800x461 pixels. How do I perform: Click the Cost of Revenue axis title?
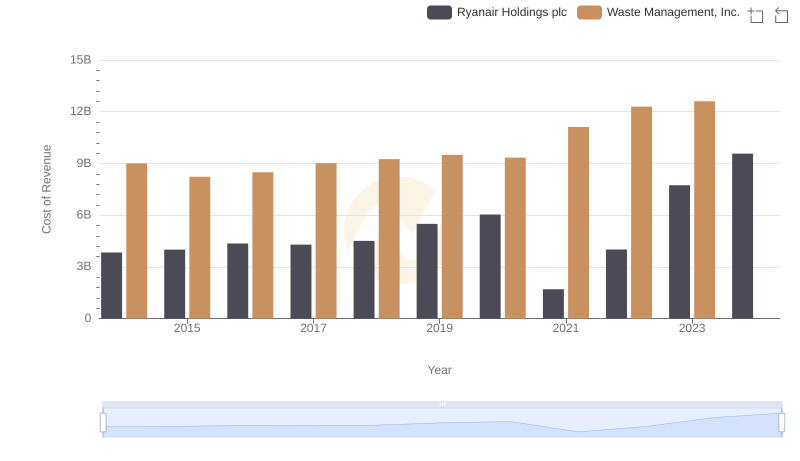point(46,189)
